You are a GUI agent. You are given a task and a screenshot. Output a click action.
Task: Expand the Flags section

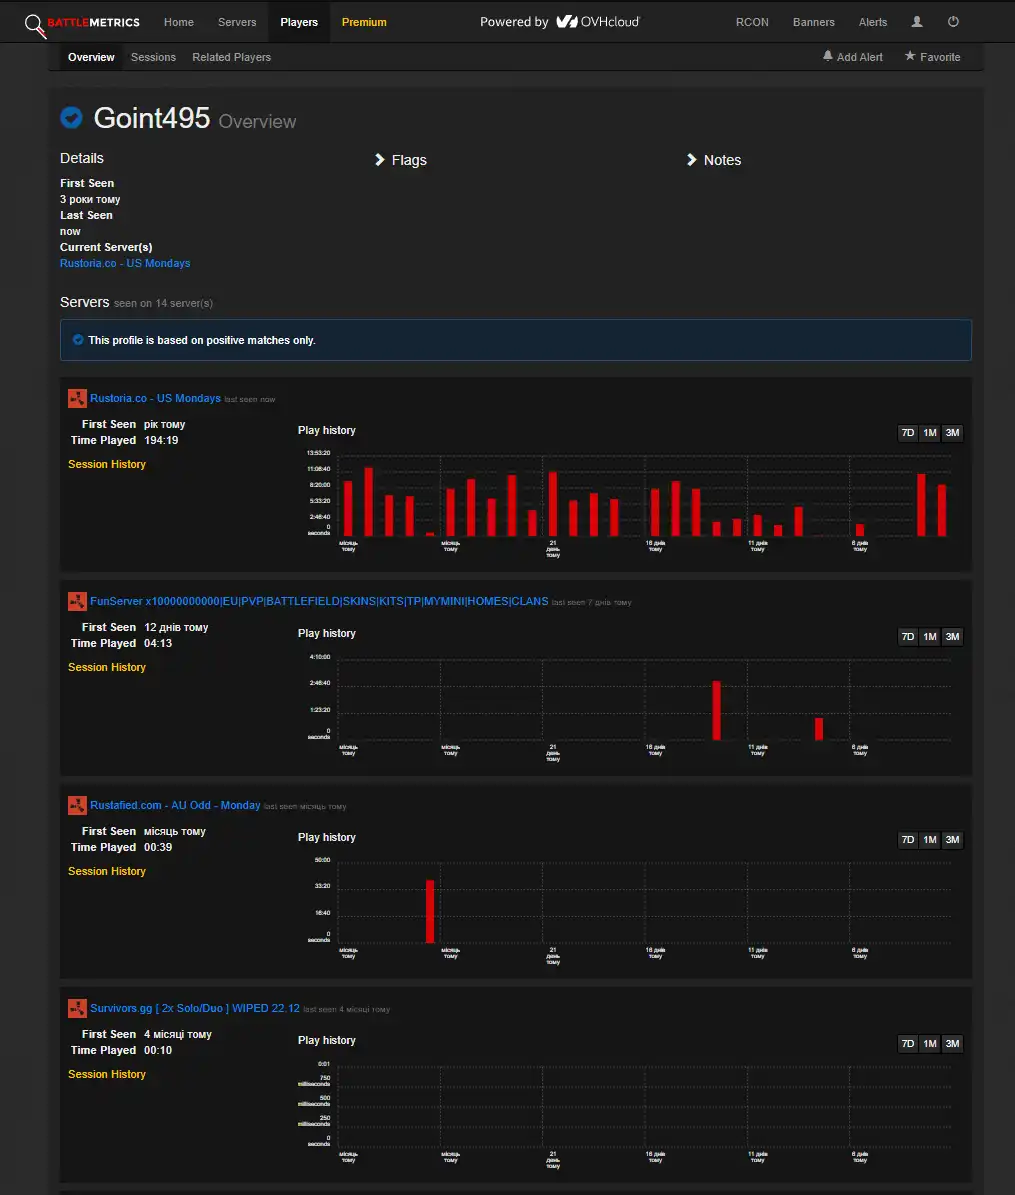click(401, 160)
